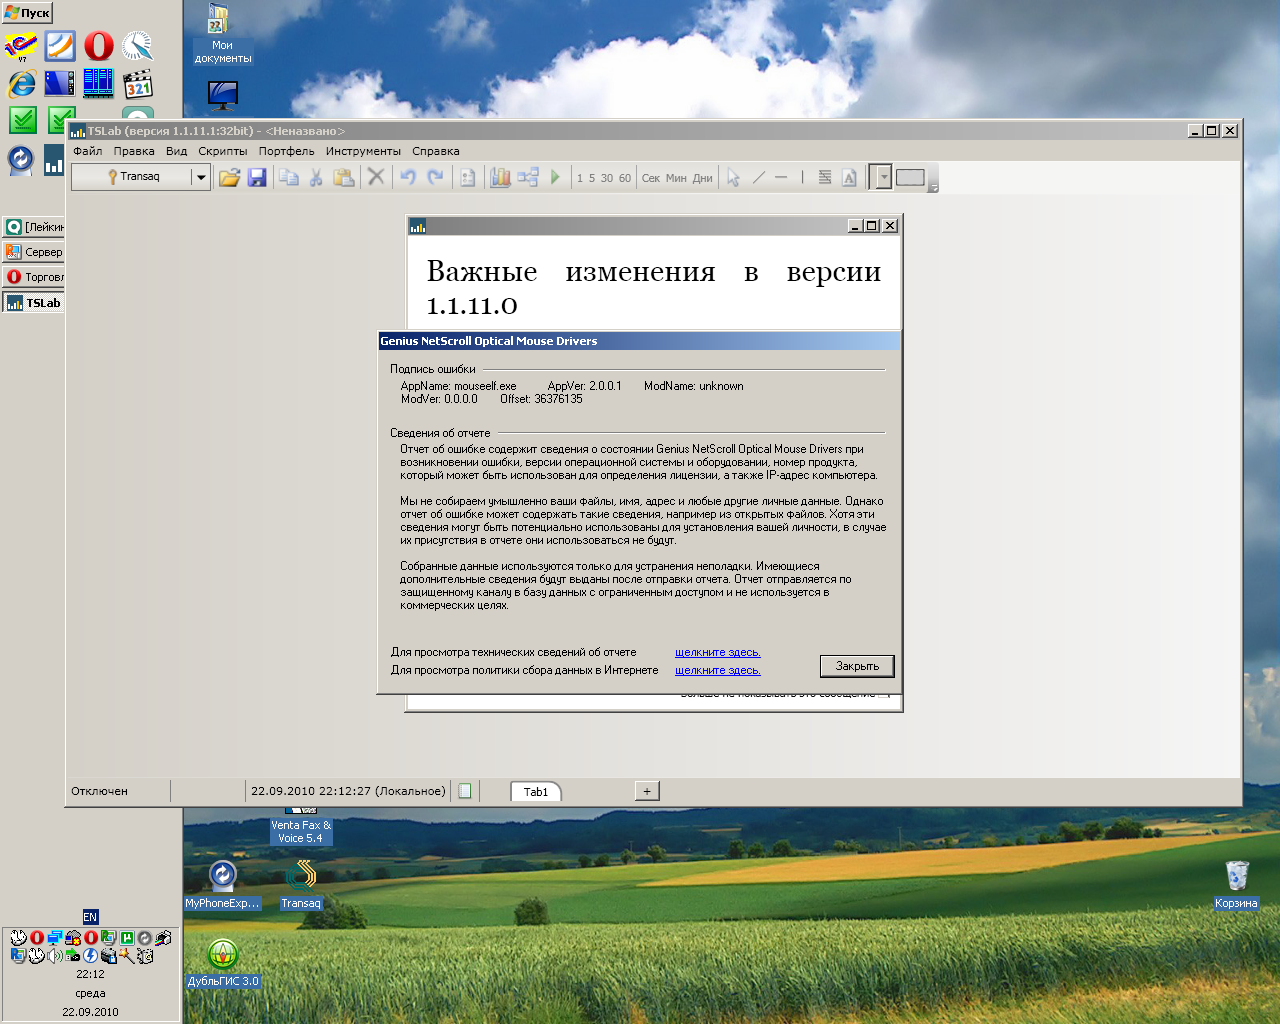Click the scissors cut icon
Screen dimensions: 1280x1024
[x=316, y=178]
